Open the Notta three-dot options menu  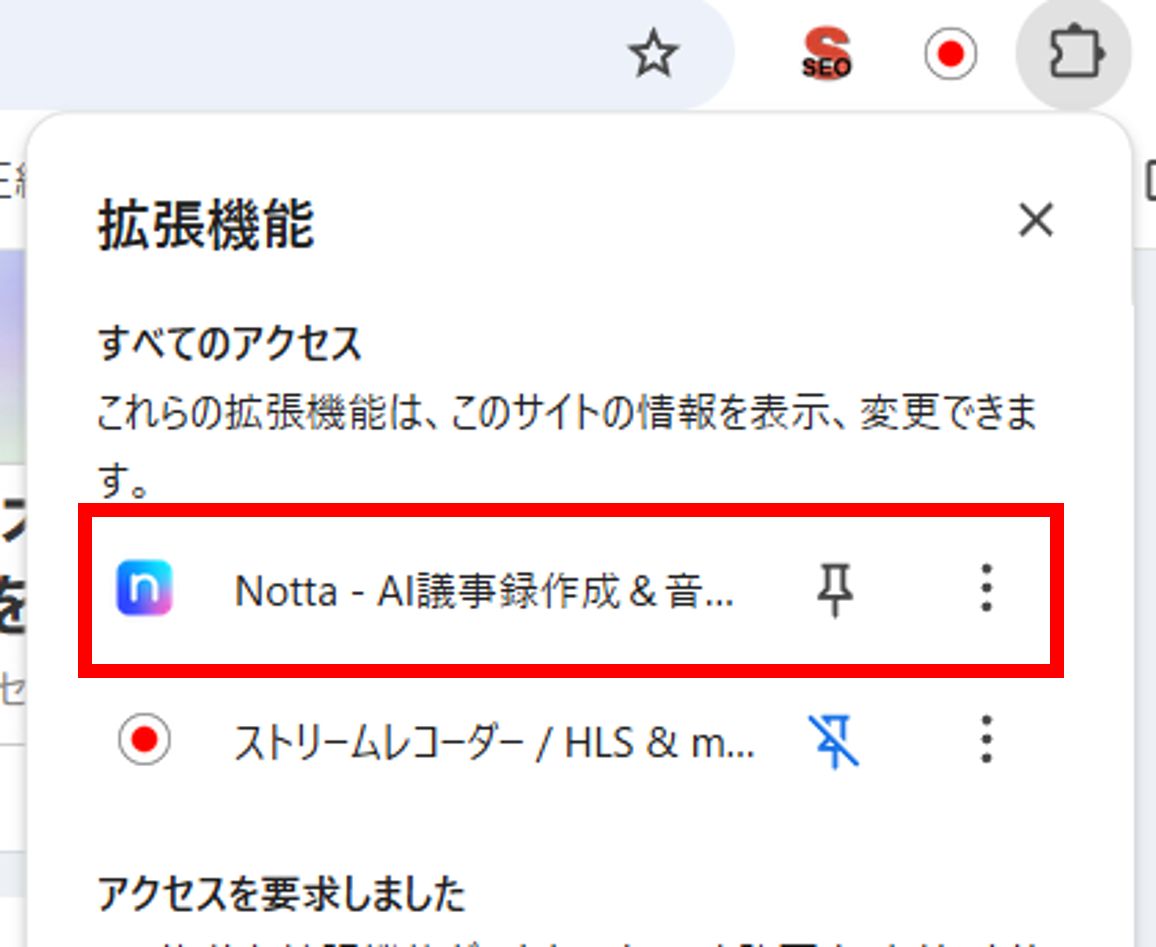[x=986, y=590]
